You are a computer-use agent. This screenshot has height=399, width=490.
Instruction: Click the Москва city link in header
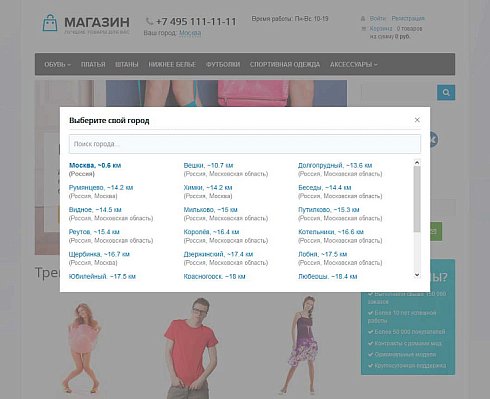pos(190,33)
